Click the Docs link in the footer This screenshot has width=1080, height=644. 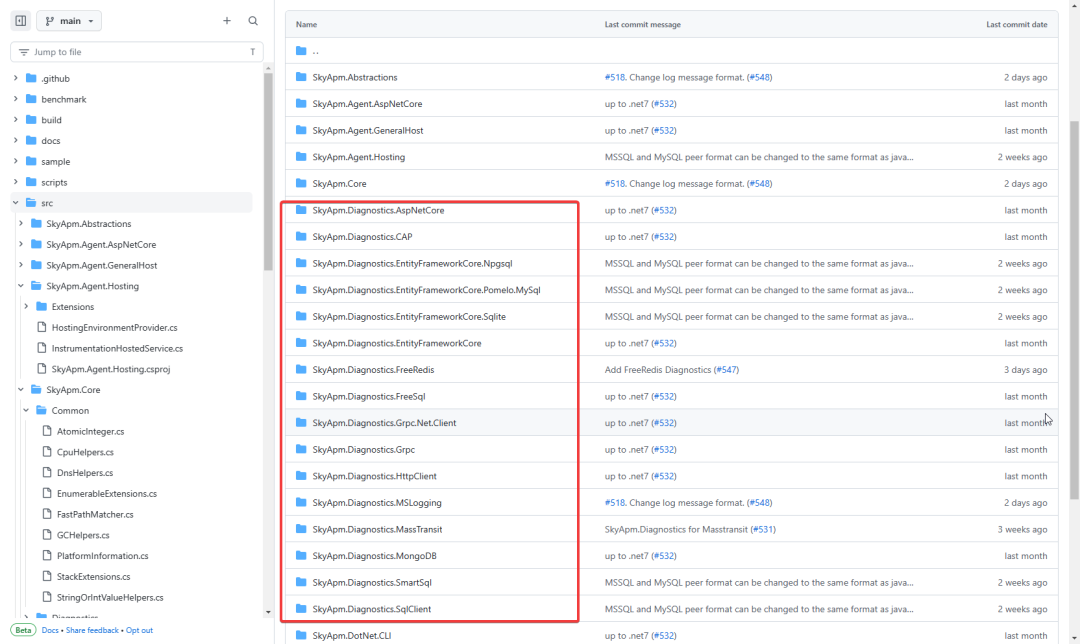pos(50,630)
